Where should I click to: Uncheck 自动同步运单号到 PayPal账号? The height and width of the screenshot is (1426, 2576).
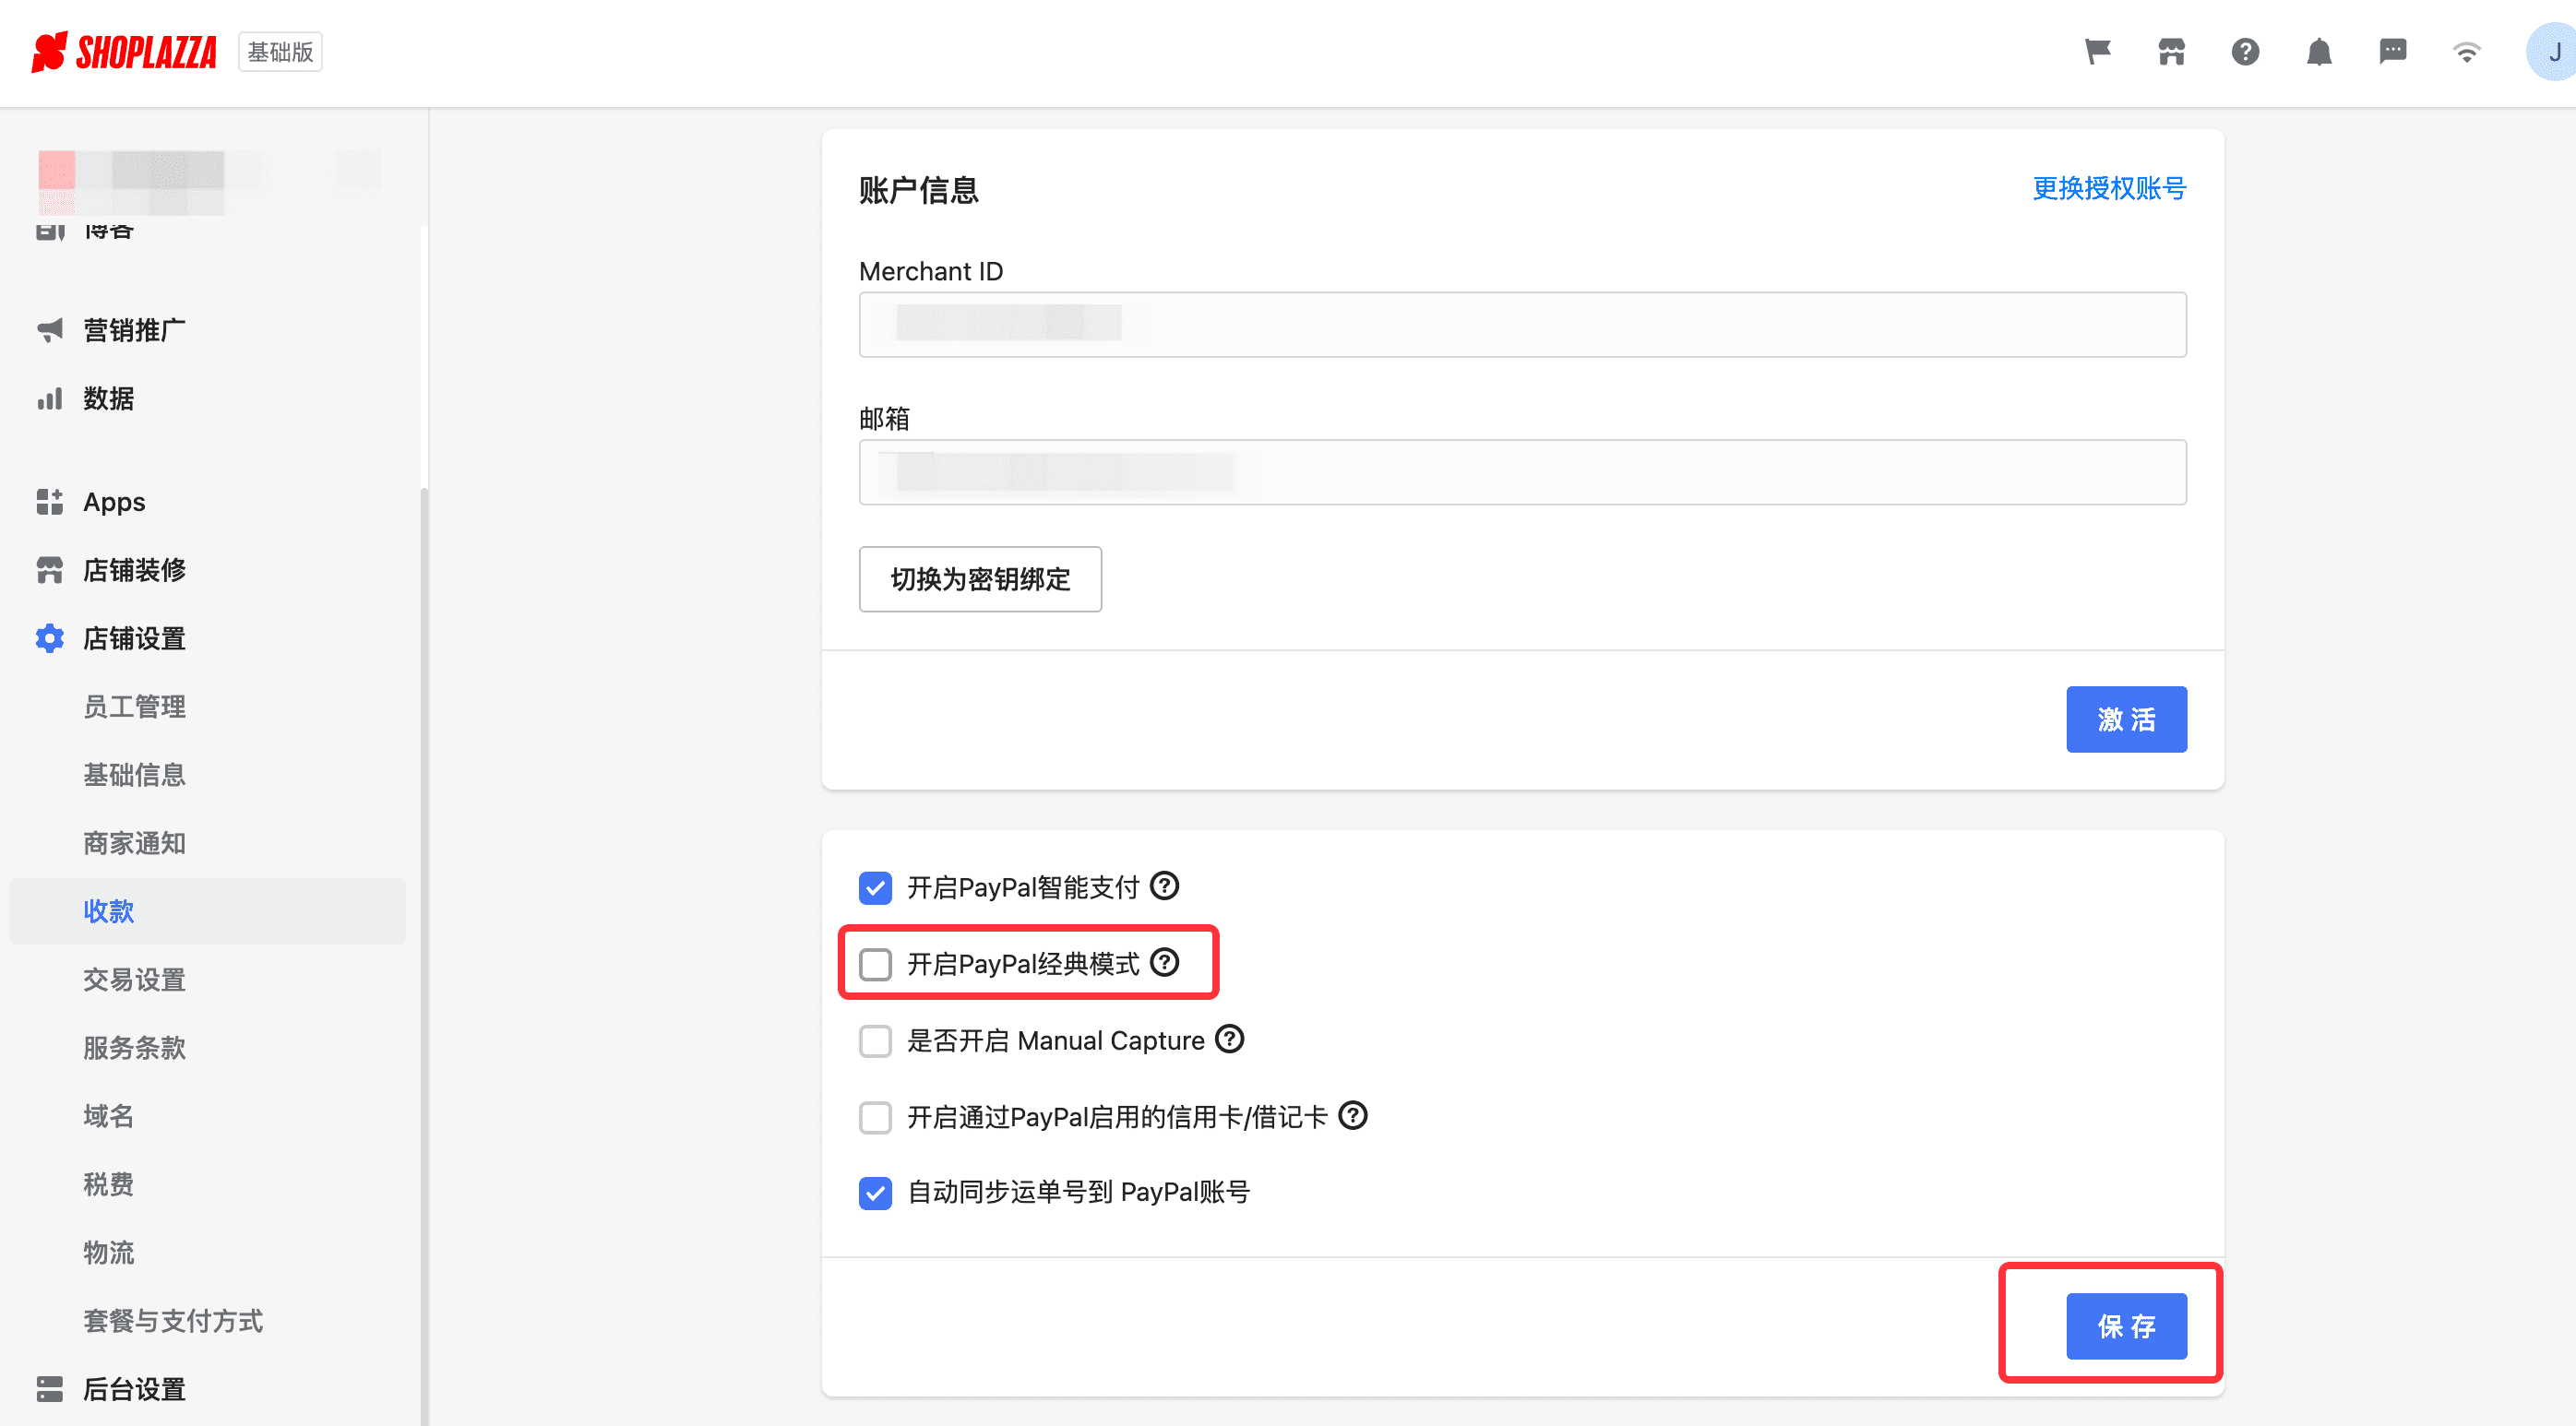pyautogui.click(x=875, y=1192)
